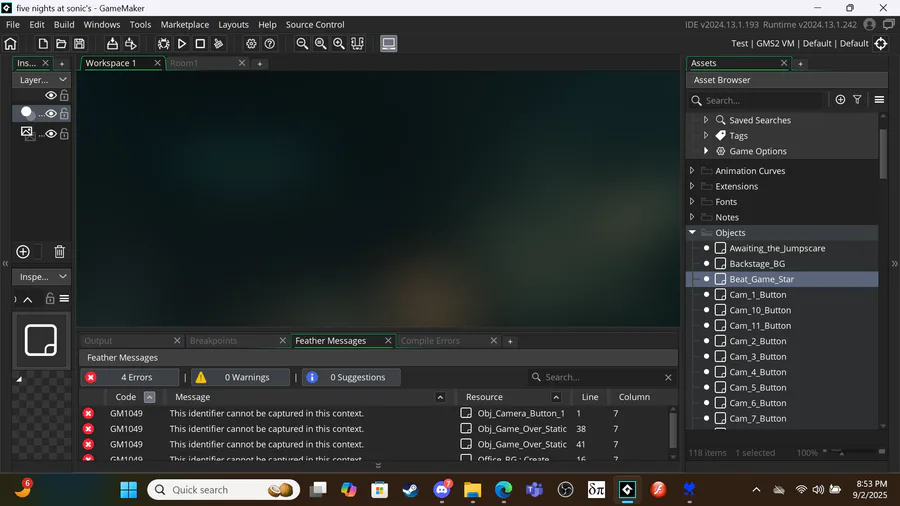
Task: Click the Test target configuration text
Action: pos(739,44)
